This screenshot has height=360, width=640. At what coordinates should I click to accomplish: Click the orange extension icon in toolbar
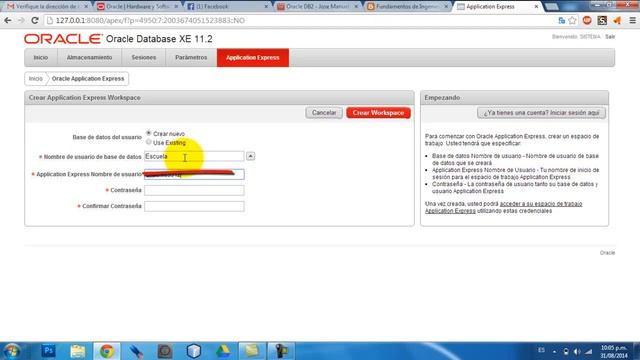point(617,20)
